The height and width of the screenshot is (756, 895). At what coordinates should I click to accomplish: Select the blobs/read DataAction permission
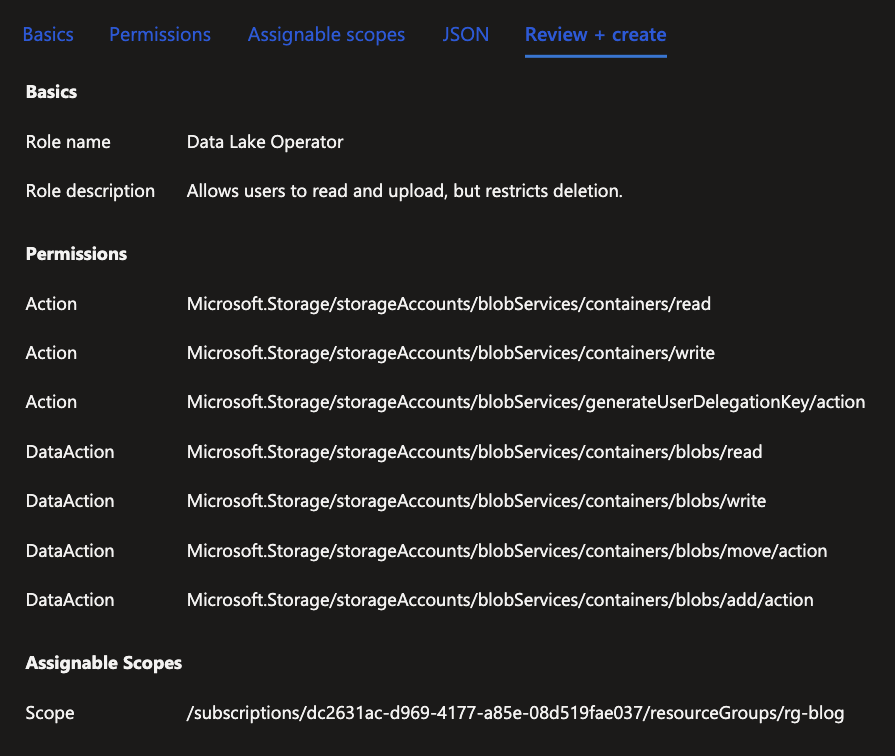(x=474, y=452)
